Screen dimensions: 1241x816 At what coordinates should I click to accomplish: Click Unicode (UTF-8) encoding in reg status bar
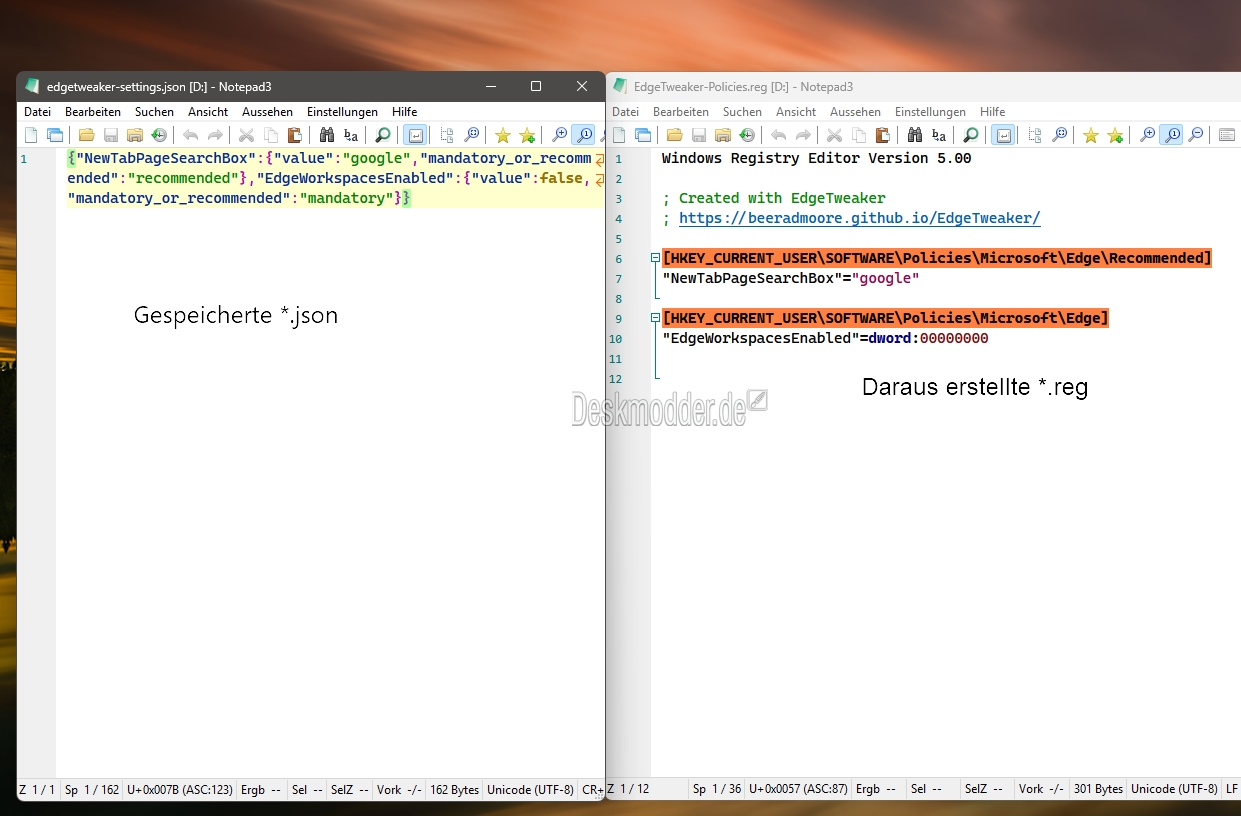1175,789
